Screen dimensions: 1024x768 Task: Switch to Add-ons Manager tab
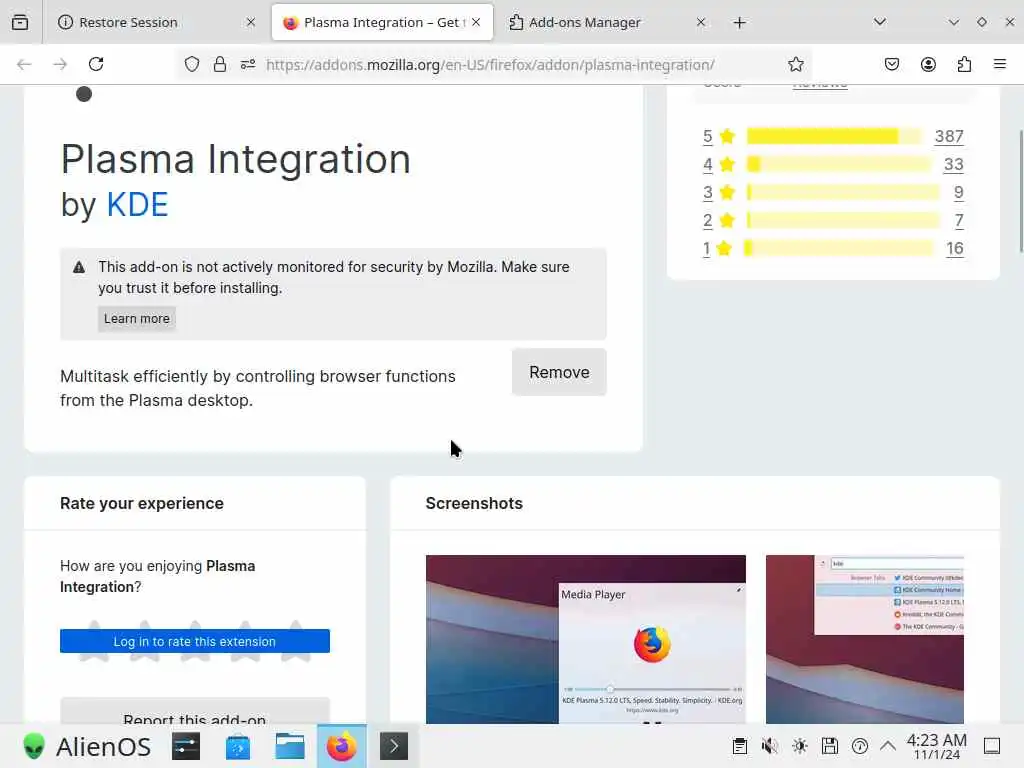tap(607, 22)
